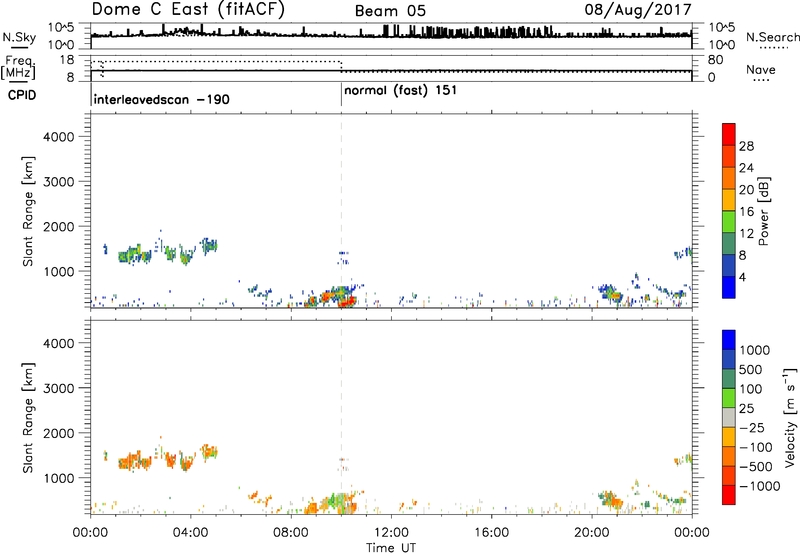
Task: Click the Time UT axis title
Action: tap(391, 548)
